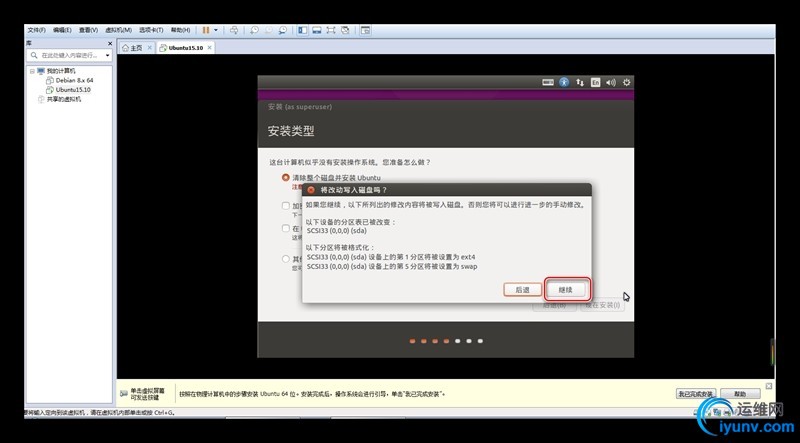Collapse the 我的计算机 tree node

(x=32, y=71)
